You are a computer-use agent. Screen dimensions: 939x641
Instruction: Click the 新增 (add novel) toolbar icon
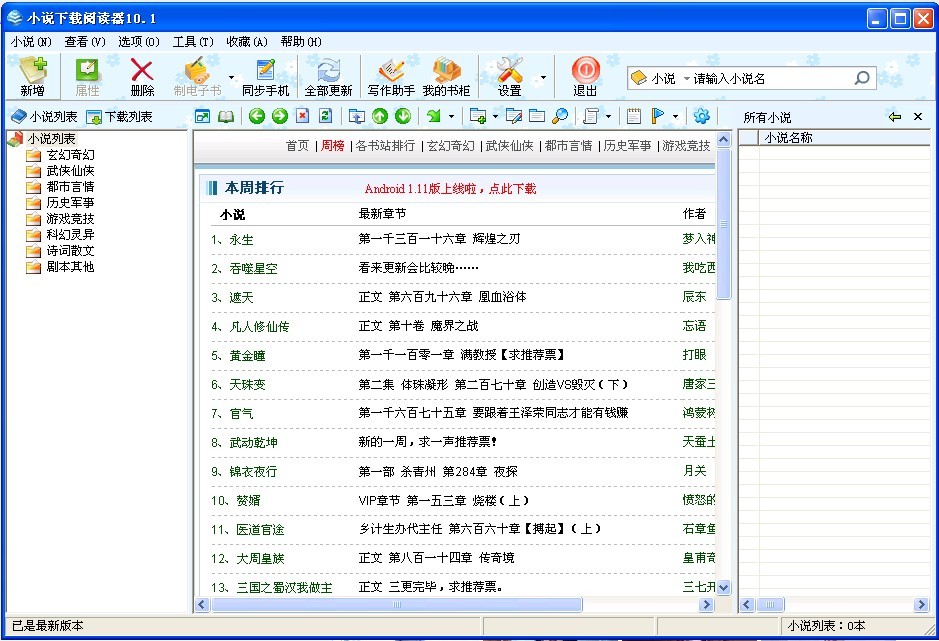(32, 76)
